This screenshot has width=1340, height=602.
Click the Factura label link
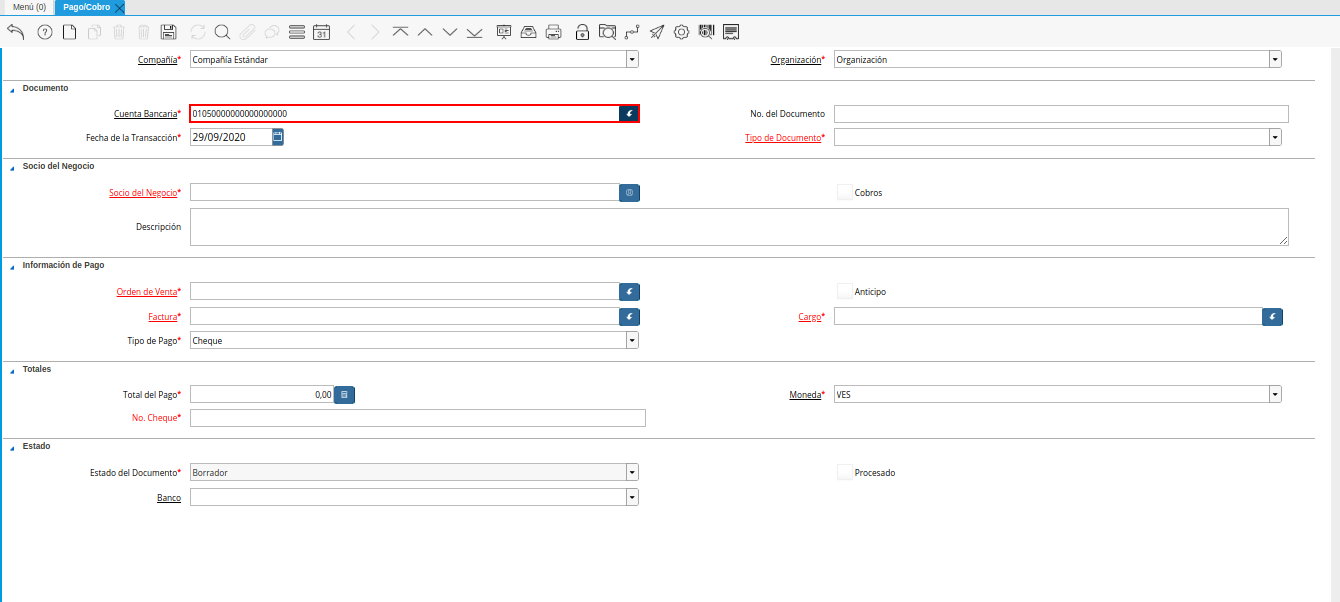[x=162, y=317]
